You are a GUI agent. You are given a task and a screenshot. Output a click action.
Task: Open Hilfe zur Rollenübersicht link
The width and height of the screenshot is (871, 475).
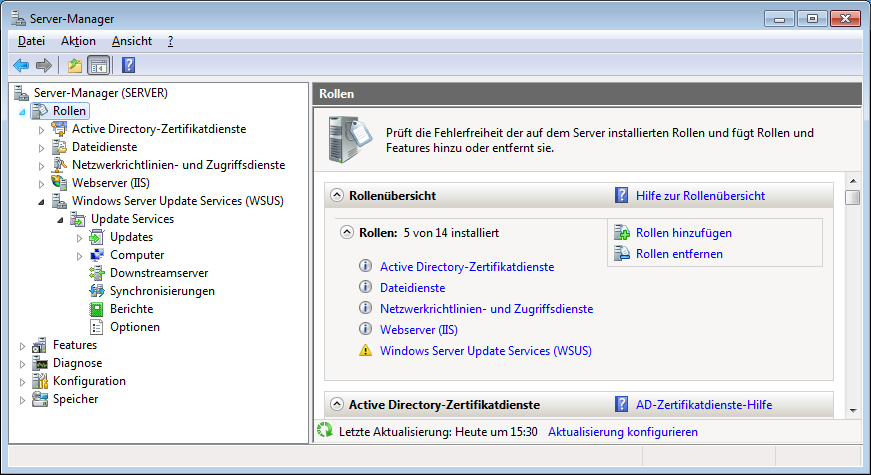[x=700, y=196]
